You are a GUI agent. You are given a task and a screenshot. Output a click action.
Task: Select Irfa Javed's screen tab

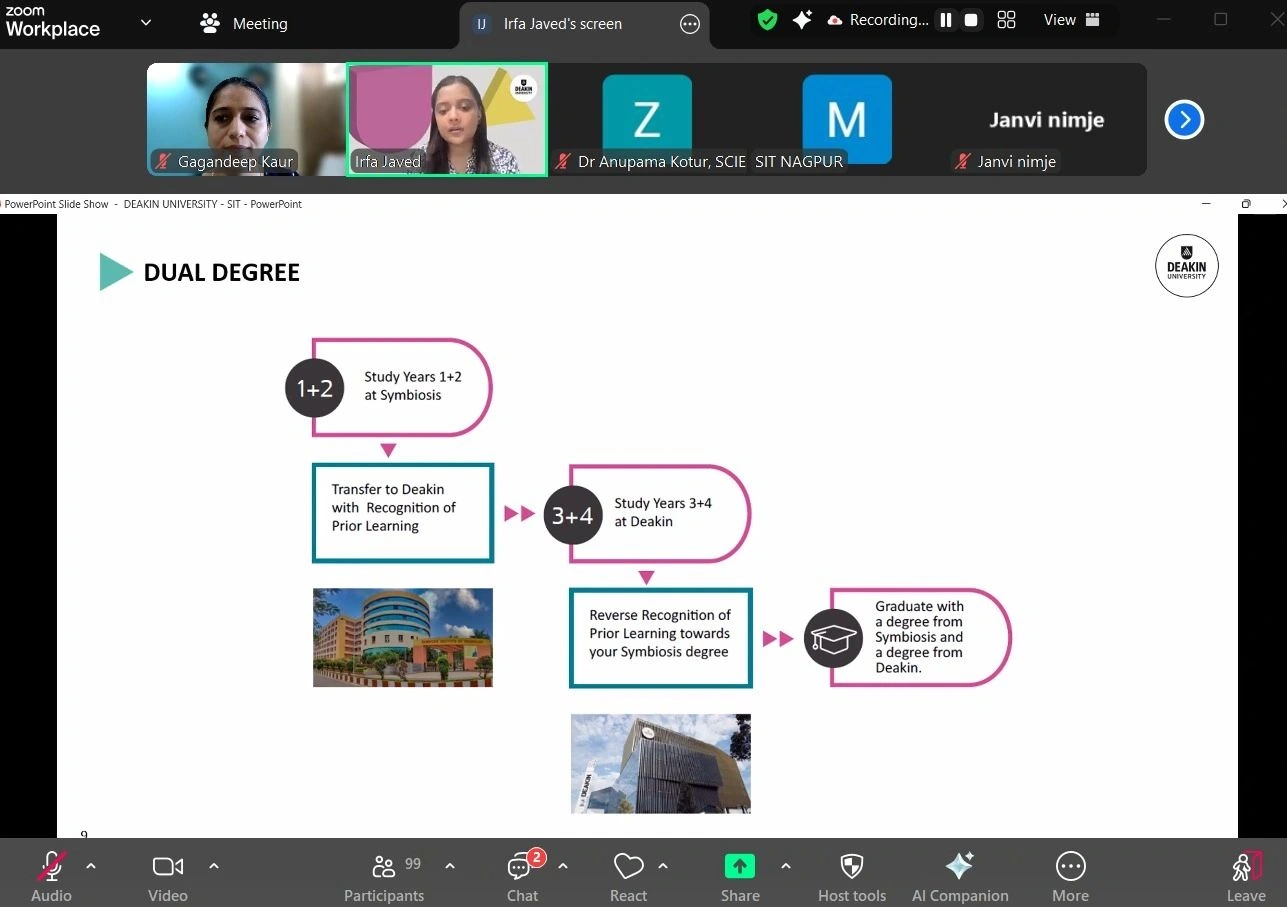(x=562, y=24)
